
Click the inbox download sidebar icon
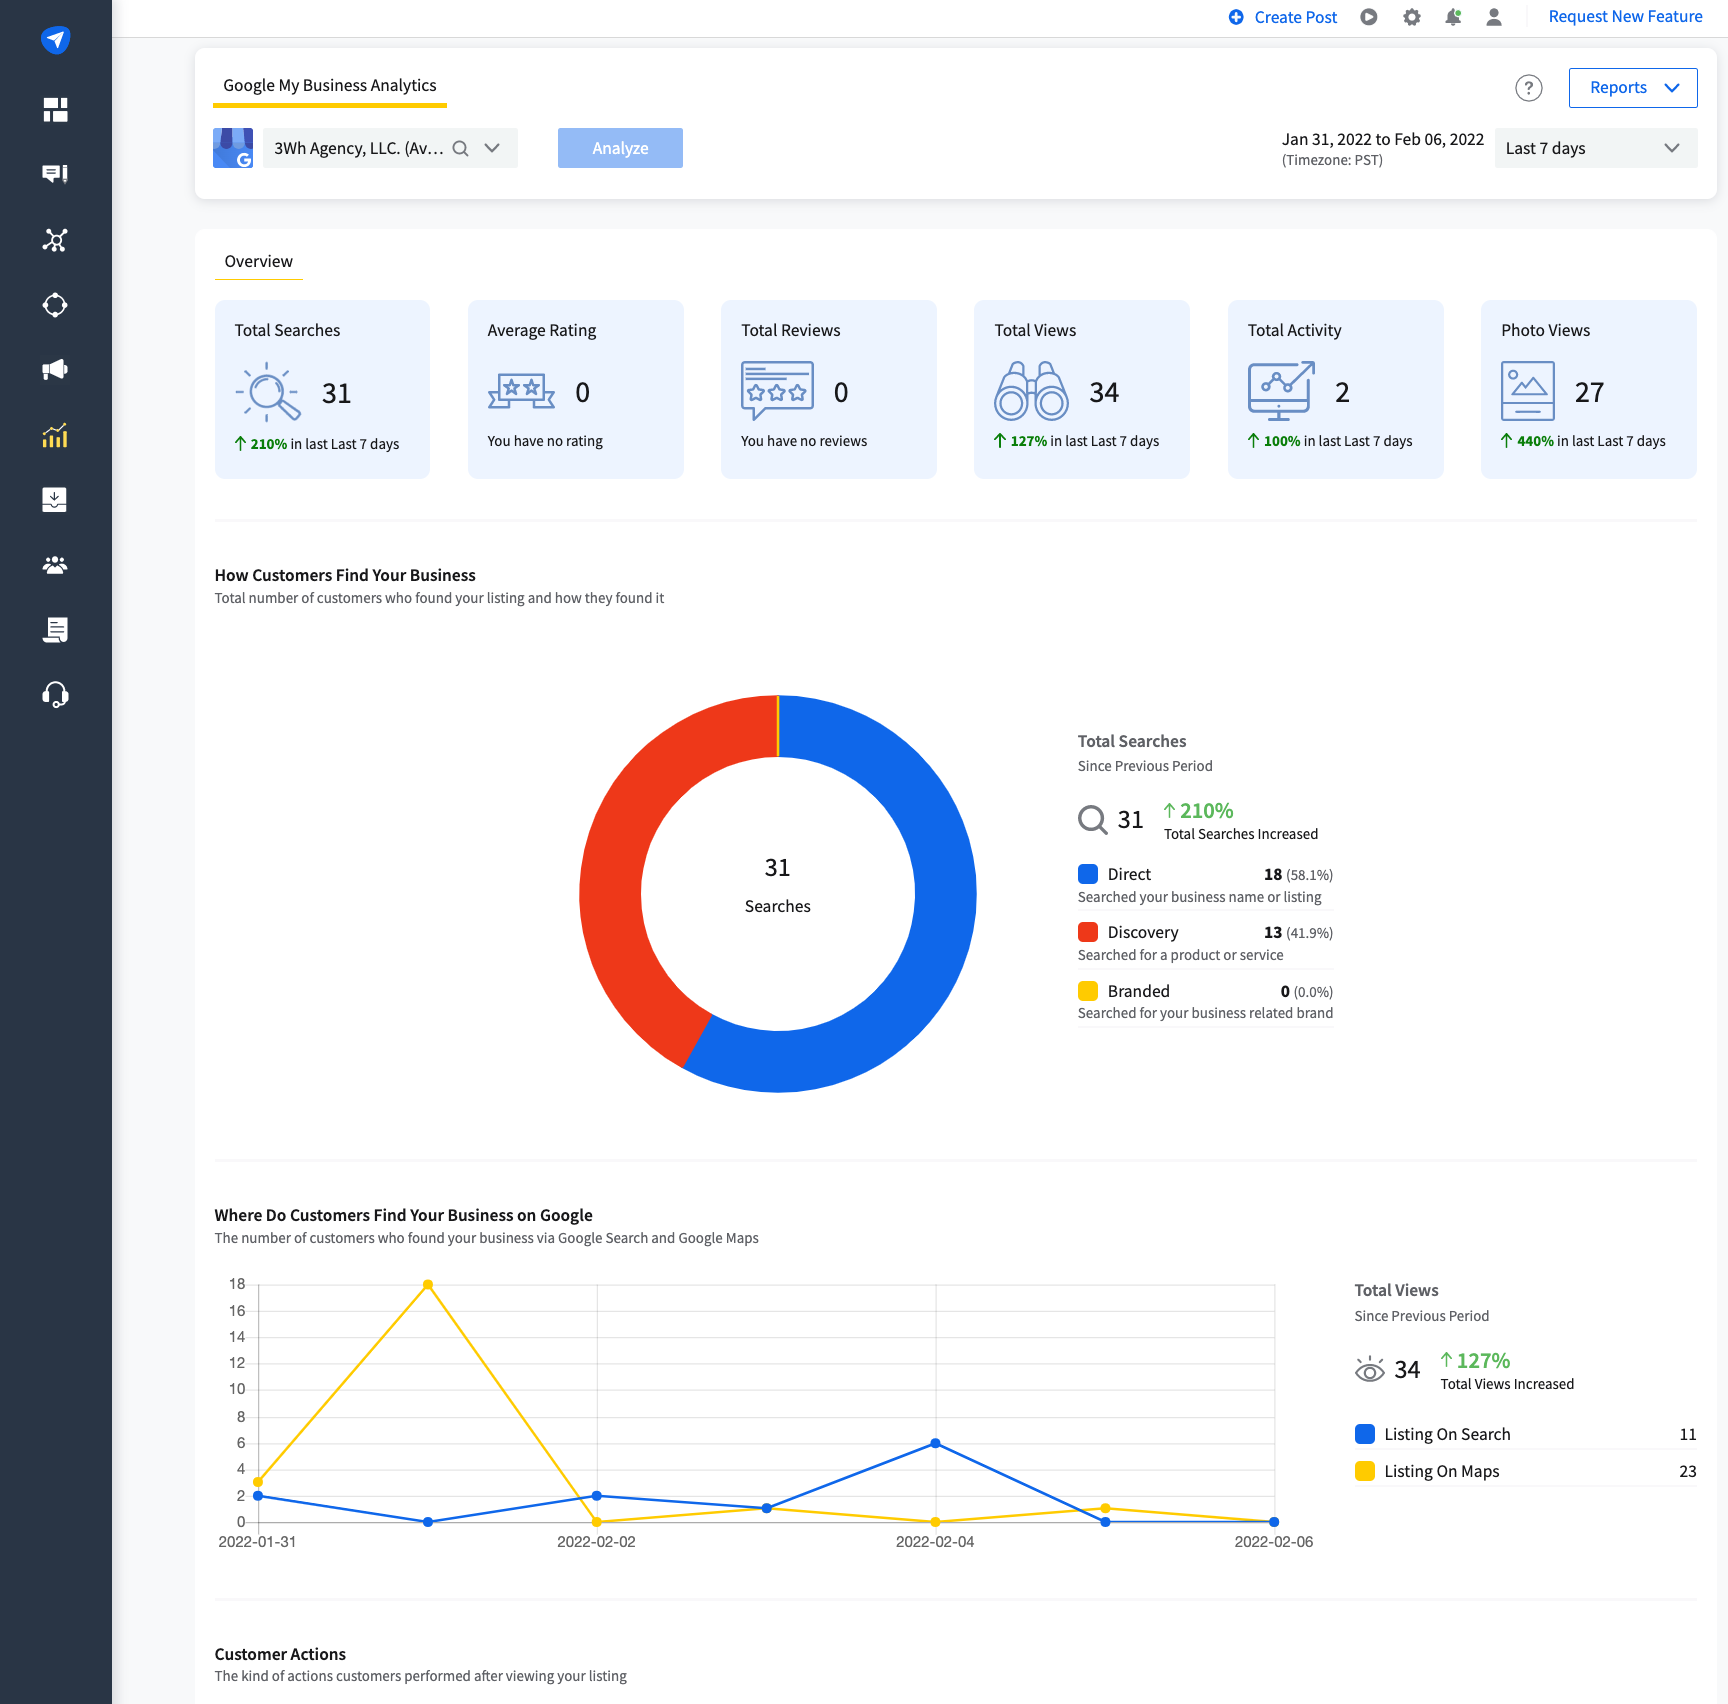tap(55, 500)
